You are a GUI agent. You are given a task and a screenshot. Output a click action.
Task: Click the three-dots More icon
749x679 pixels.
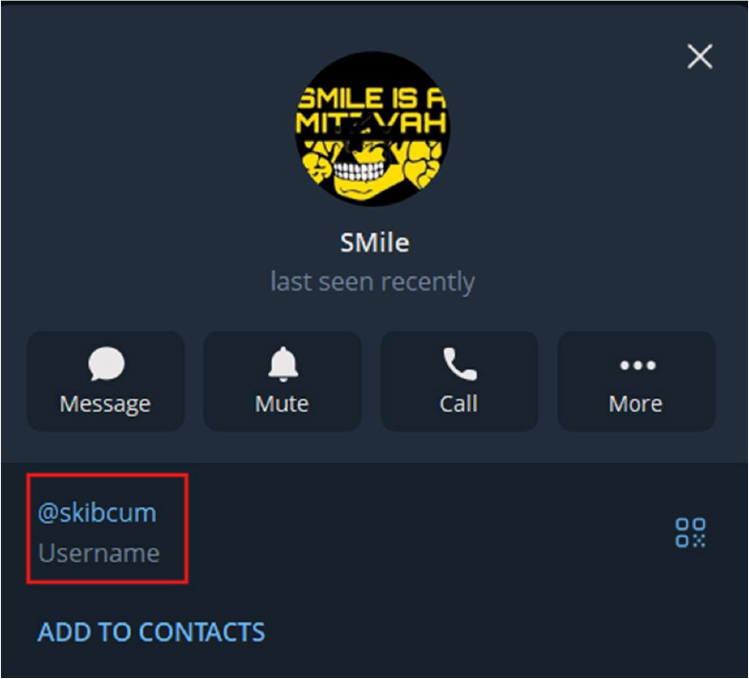point(637,366)
